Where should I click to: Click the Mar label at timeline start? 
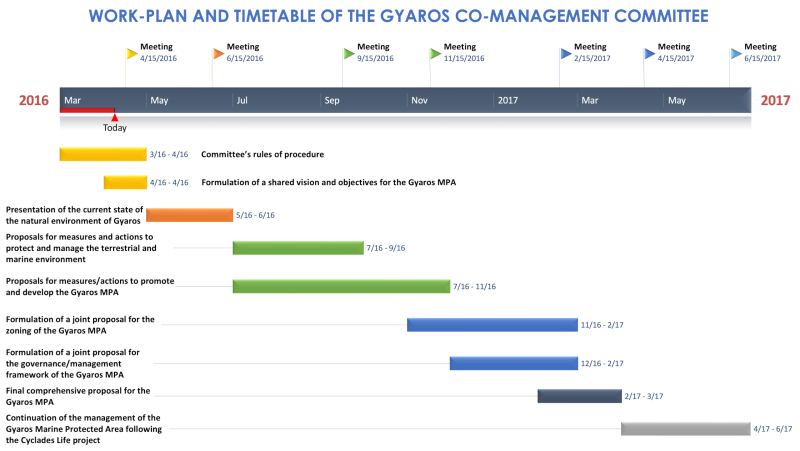coord(72,101)
